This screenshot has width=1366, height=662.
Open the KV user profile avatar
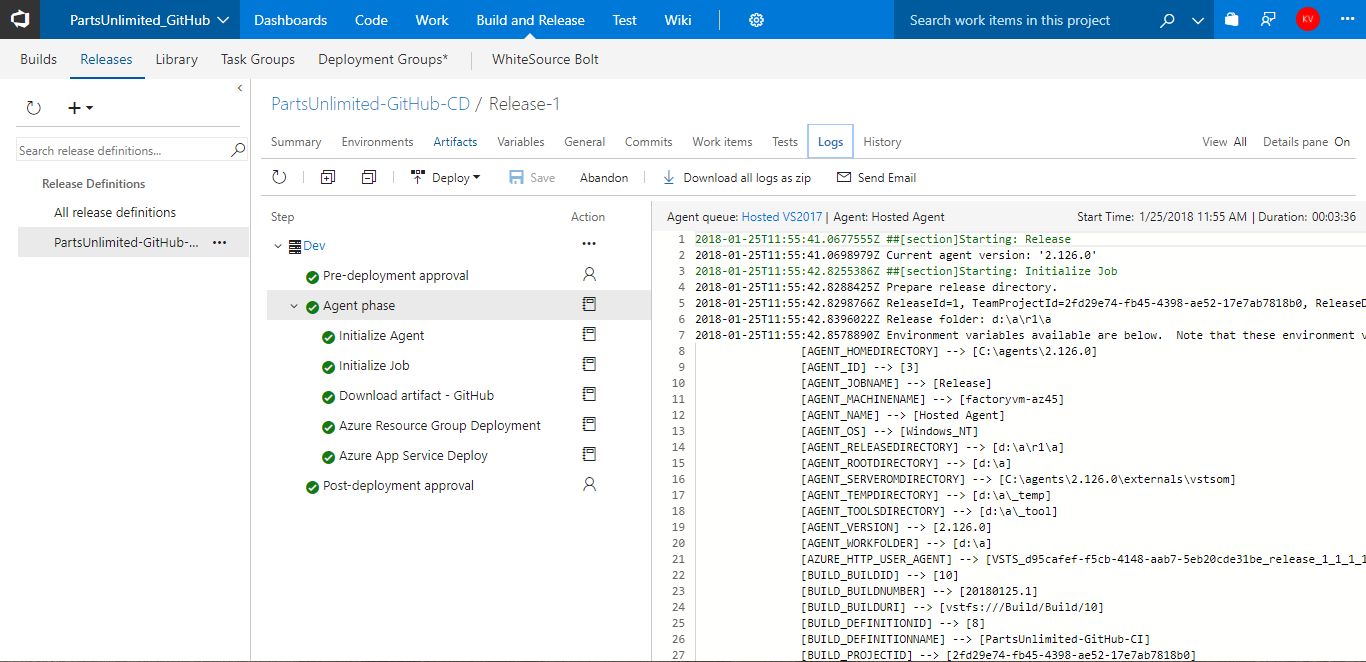click(x=1307, y=20)
